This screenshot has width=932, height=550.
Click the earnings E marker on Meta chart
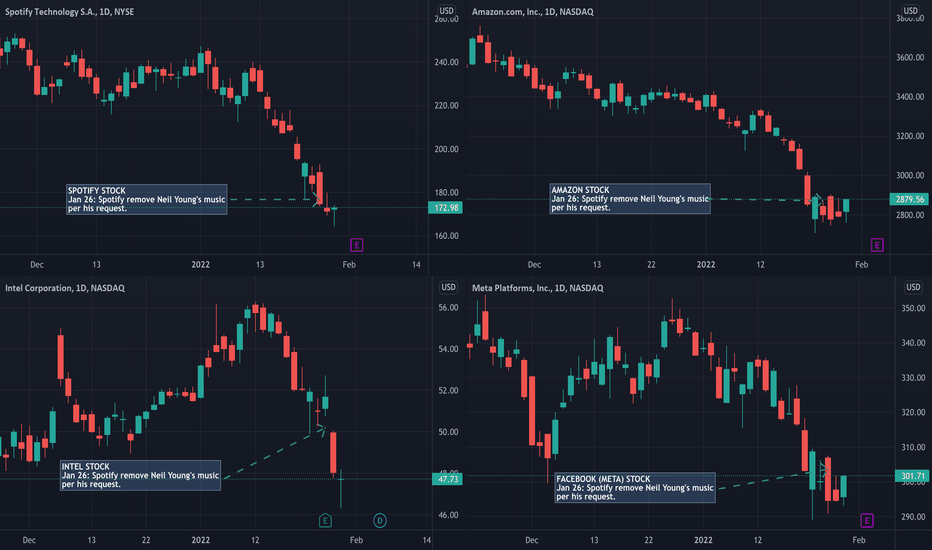pyautogui.click(x=867, y=521)
